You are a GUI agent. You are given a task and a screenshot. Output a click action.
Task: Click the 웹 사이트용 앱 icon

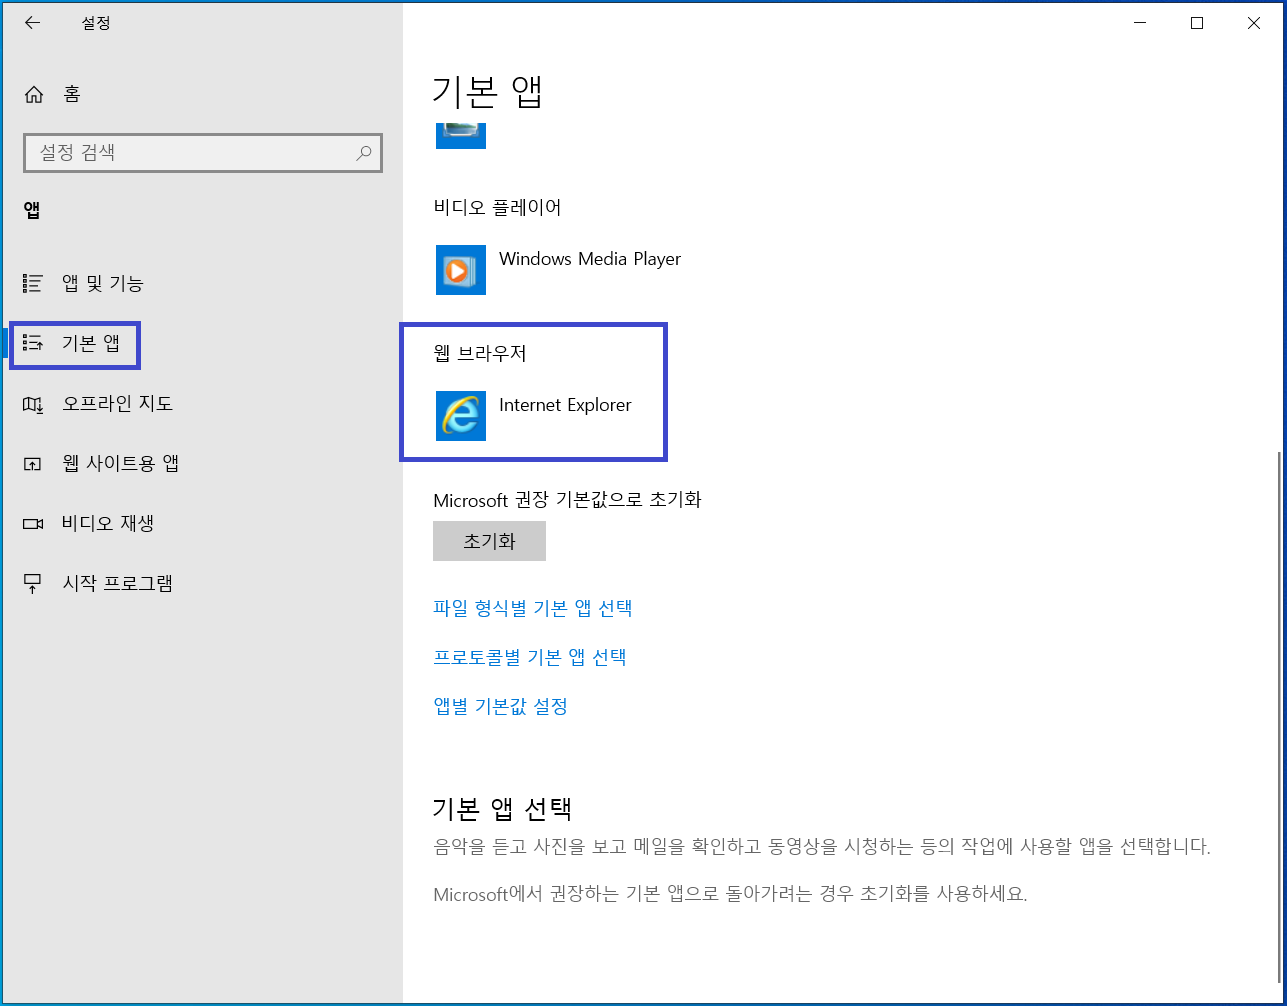point(33,464)
